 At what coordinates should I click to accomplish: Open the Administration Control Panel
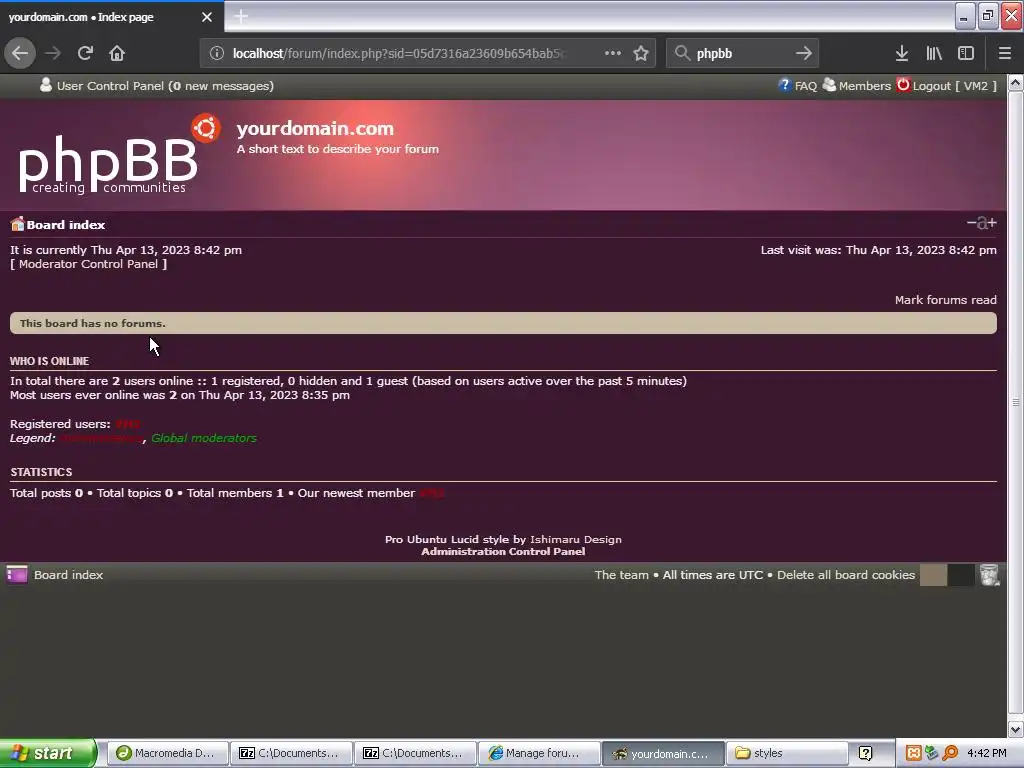(503, 552)
